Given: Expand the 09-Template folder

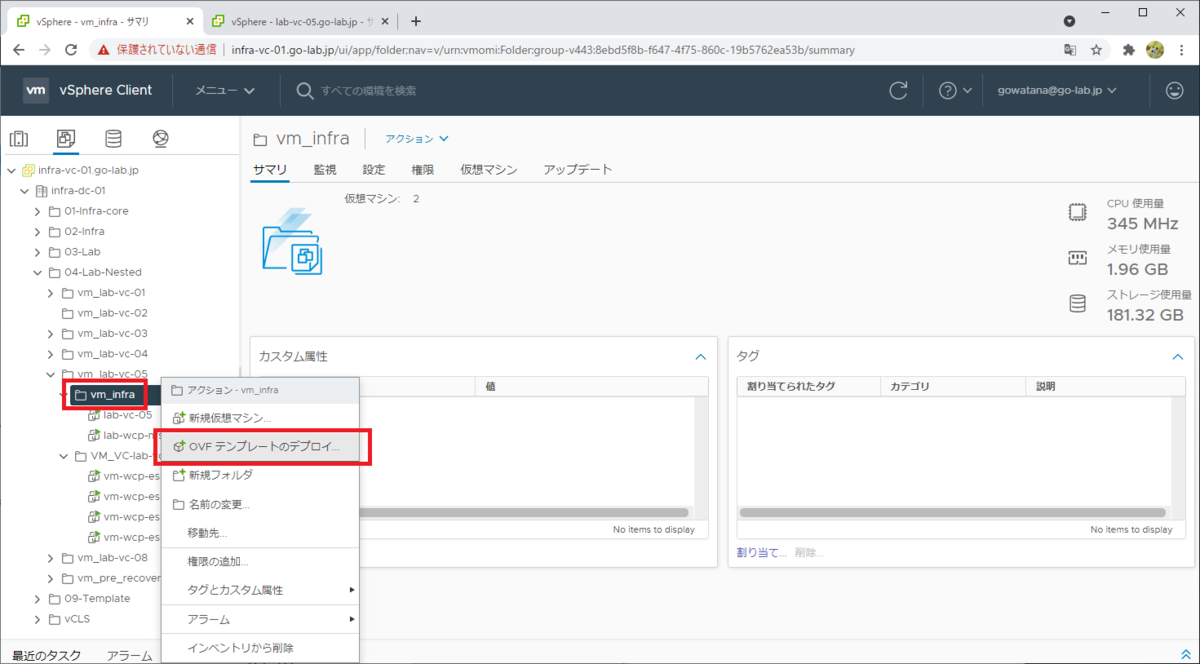Looking at the screenshot, I should point(38,598).
